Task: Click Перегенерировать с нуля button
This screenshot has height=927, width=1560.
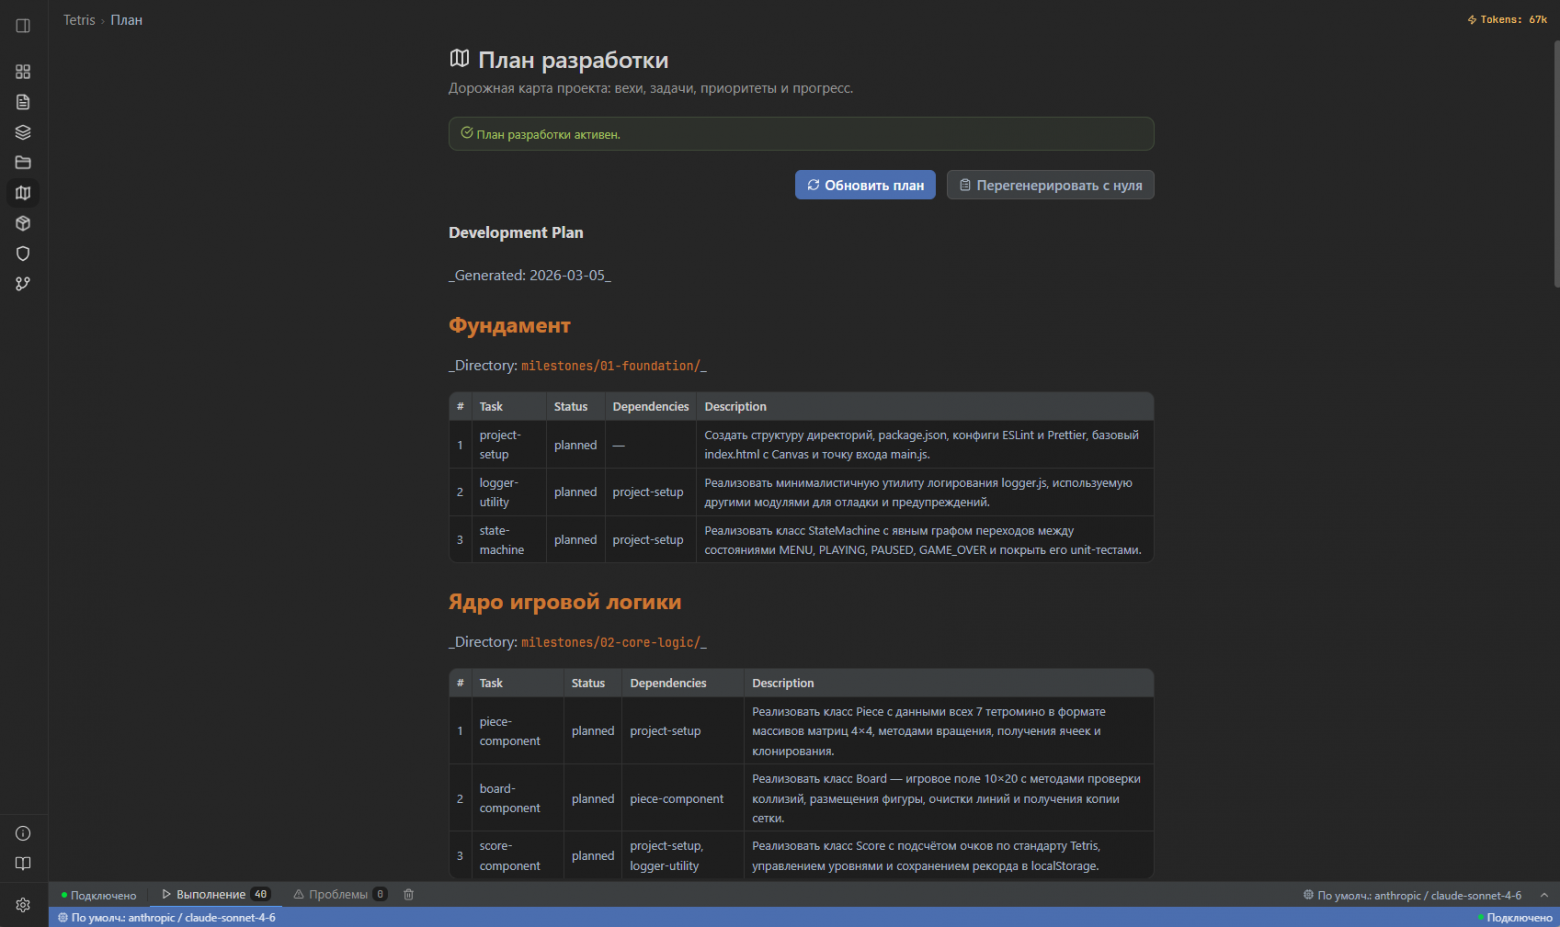Action: coord(1050,185)
